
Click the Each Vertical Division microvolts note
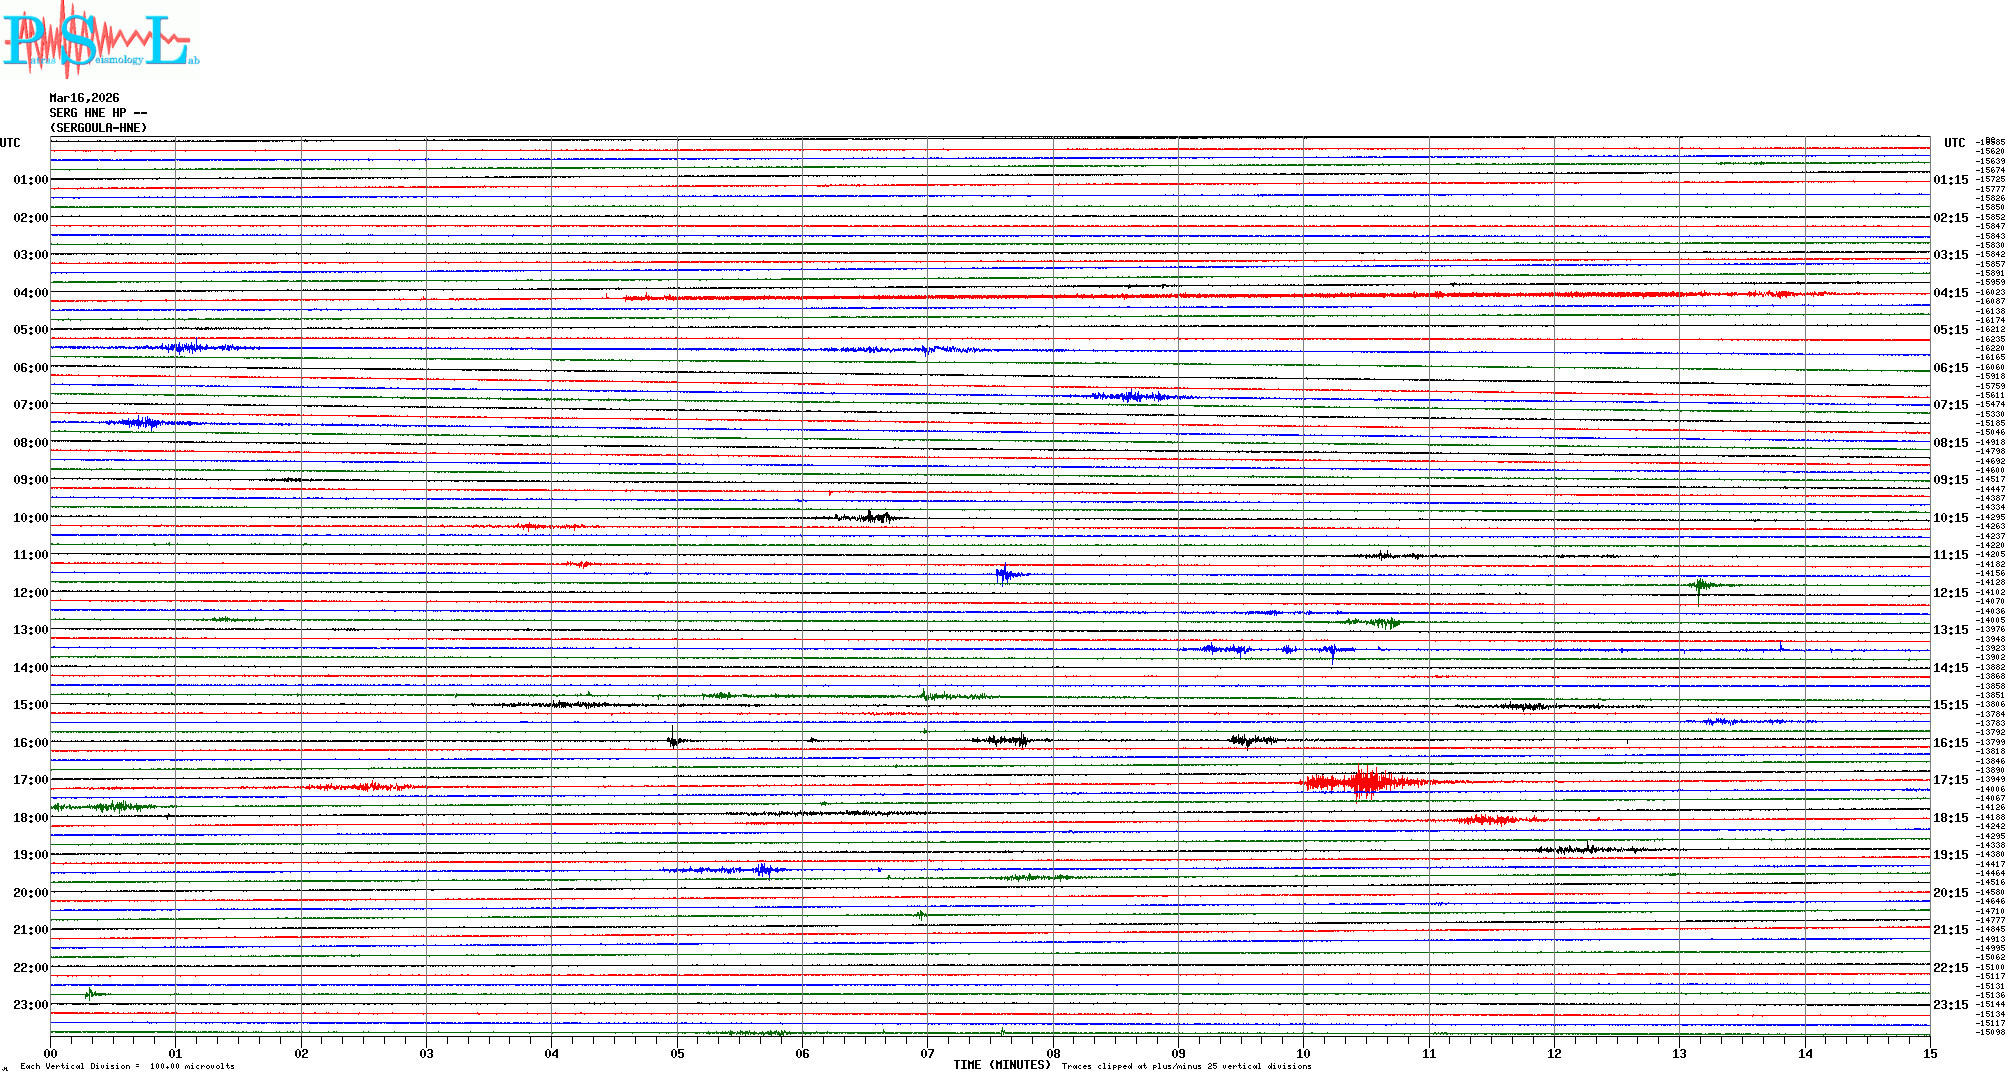point(127,1066)
